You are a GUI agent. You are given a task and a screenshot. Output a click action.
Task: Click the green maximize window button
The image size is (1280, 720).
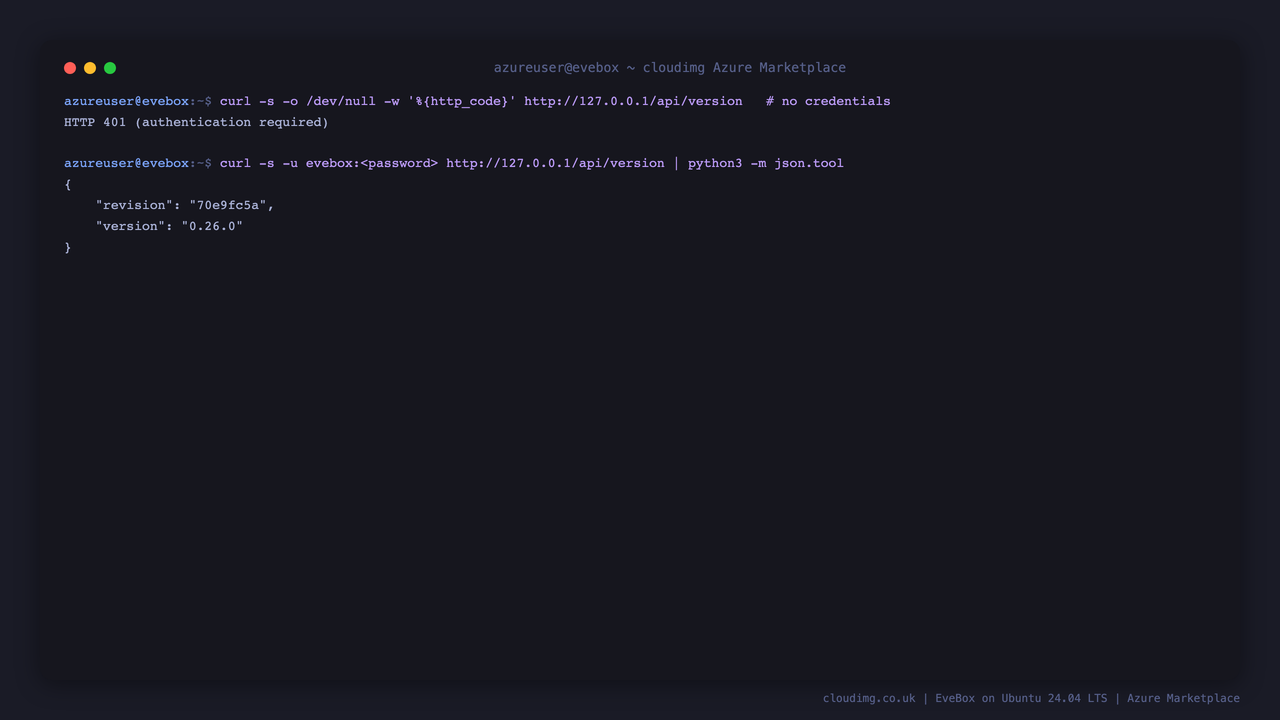point(110,68)
